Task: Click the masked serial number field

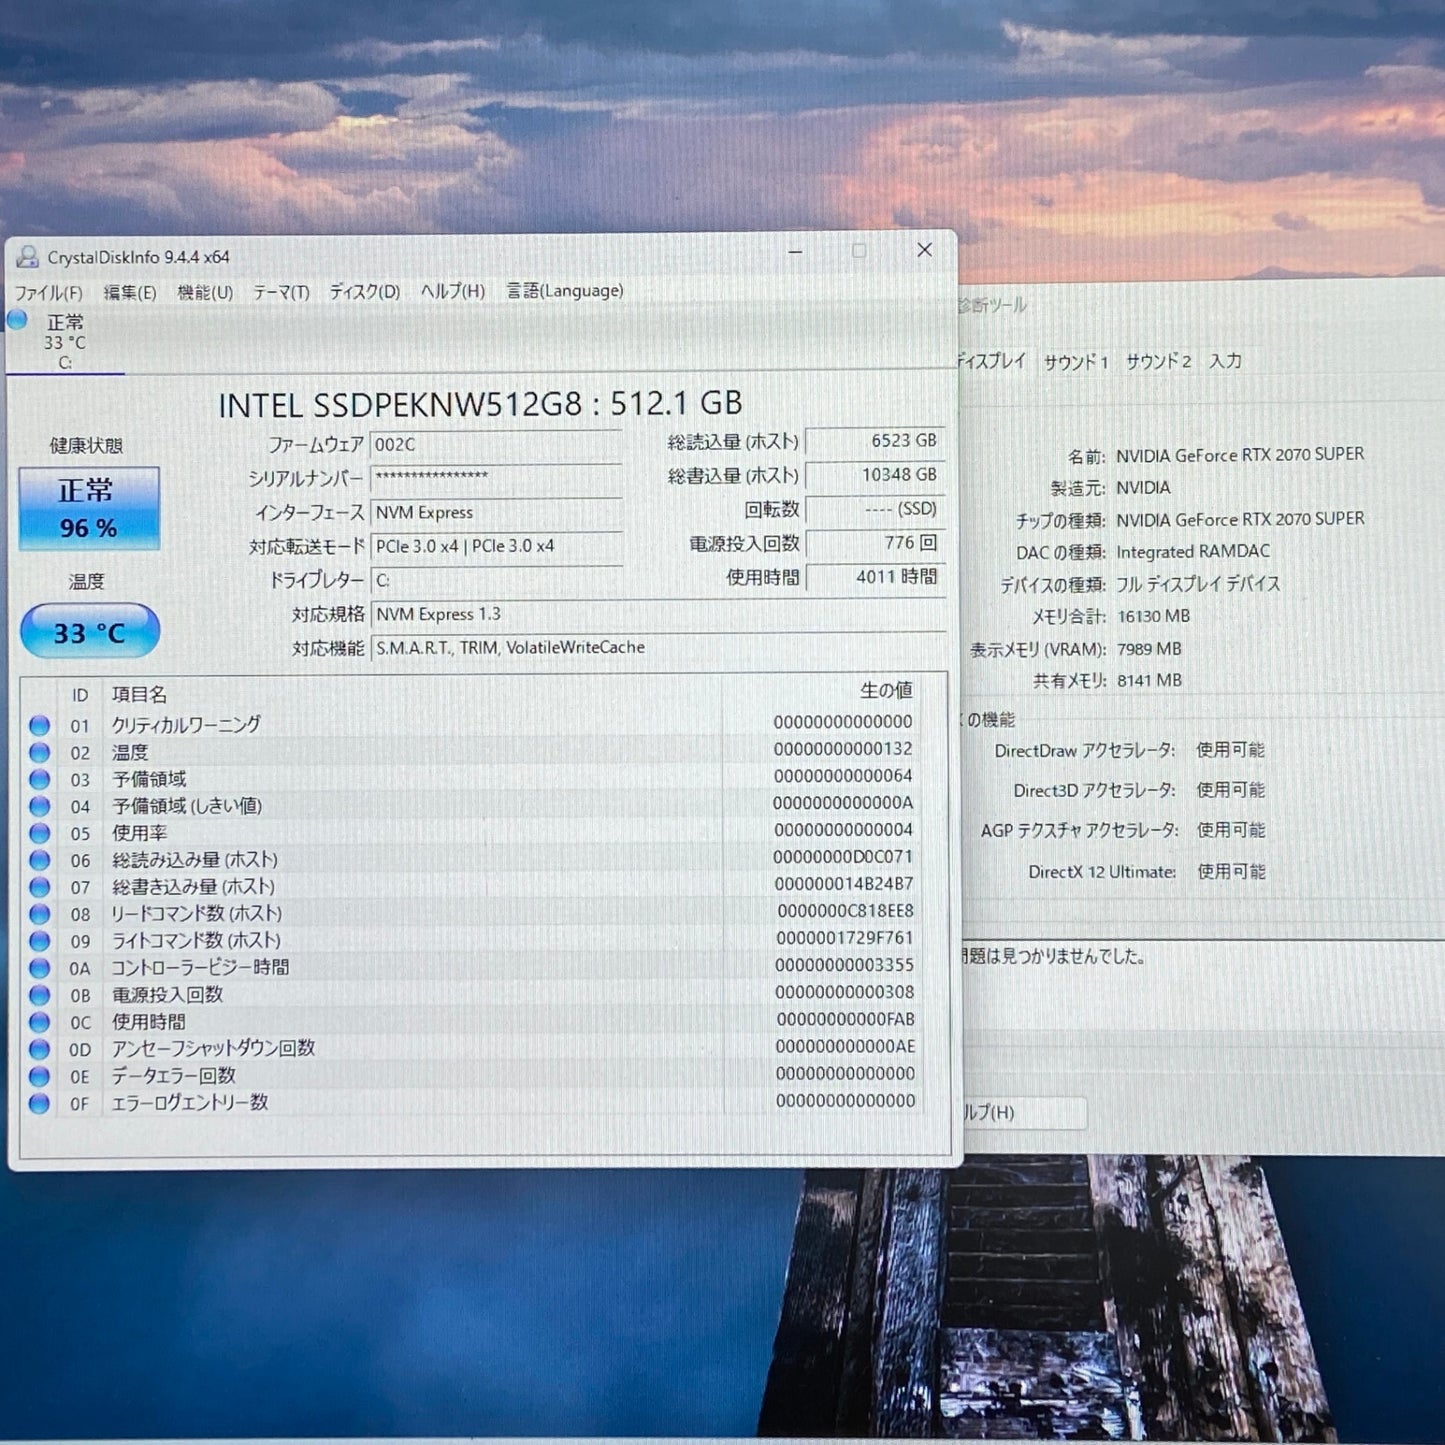Action: (x=496, y=478)
